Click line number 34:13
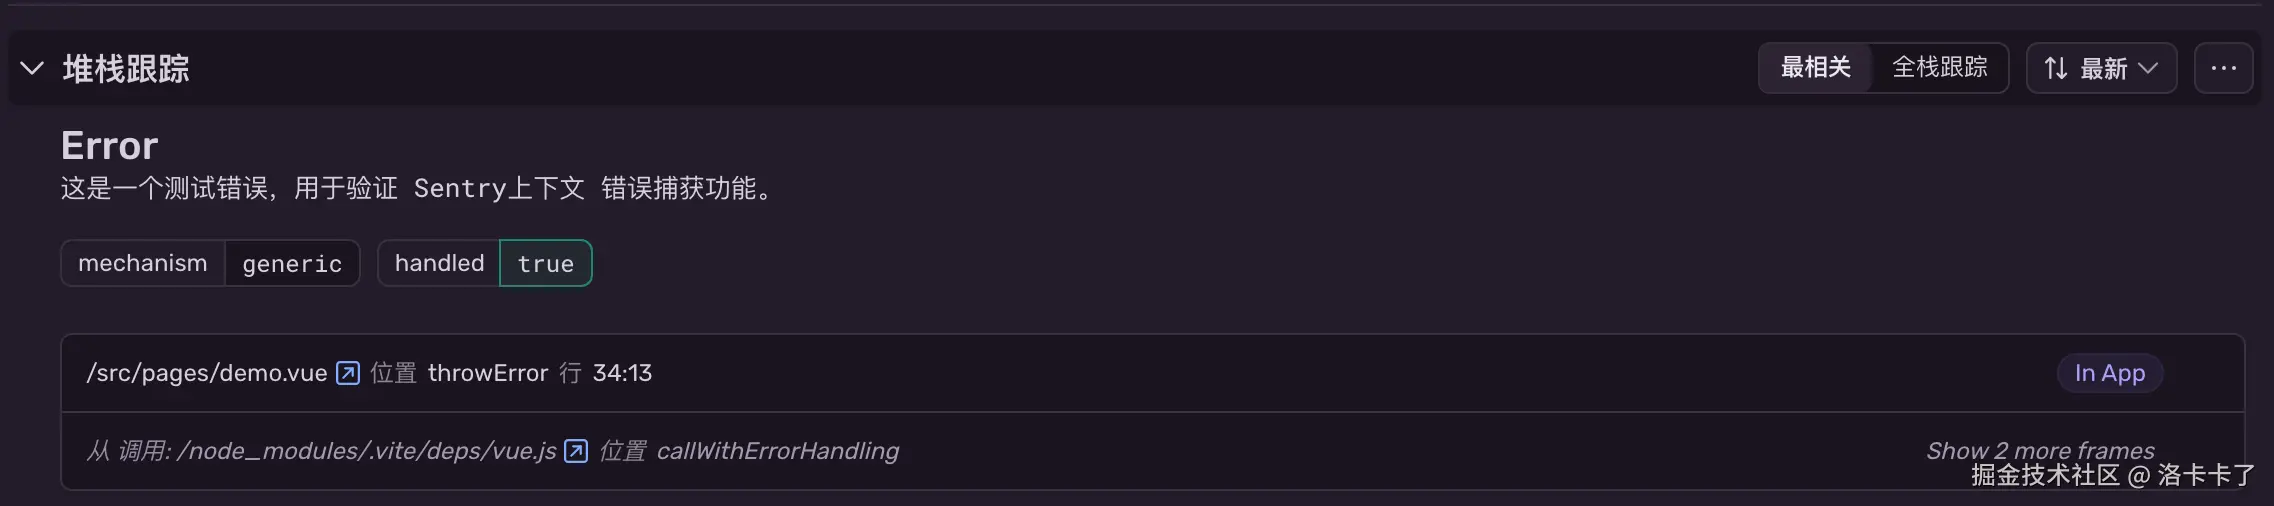The width and height of the screenshot is (2274, 506). (622, 373)
